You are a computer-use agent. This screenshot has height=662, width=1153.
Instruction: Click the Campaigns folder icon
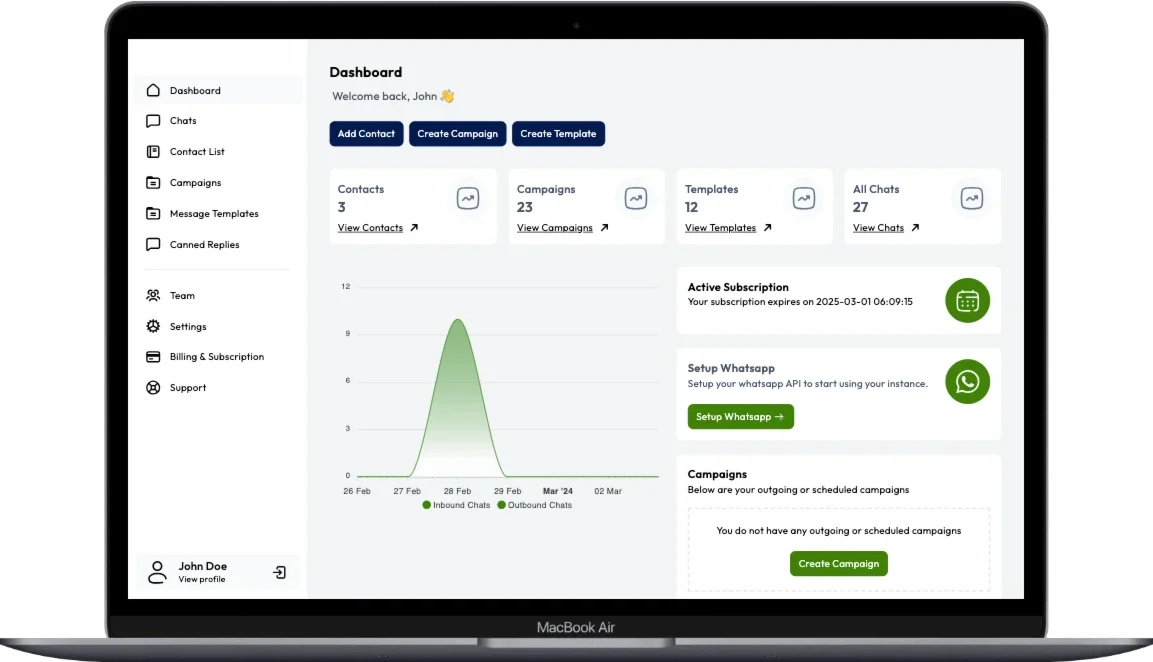[153, 182]
